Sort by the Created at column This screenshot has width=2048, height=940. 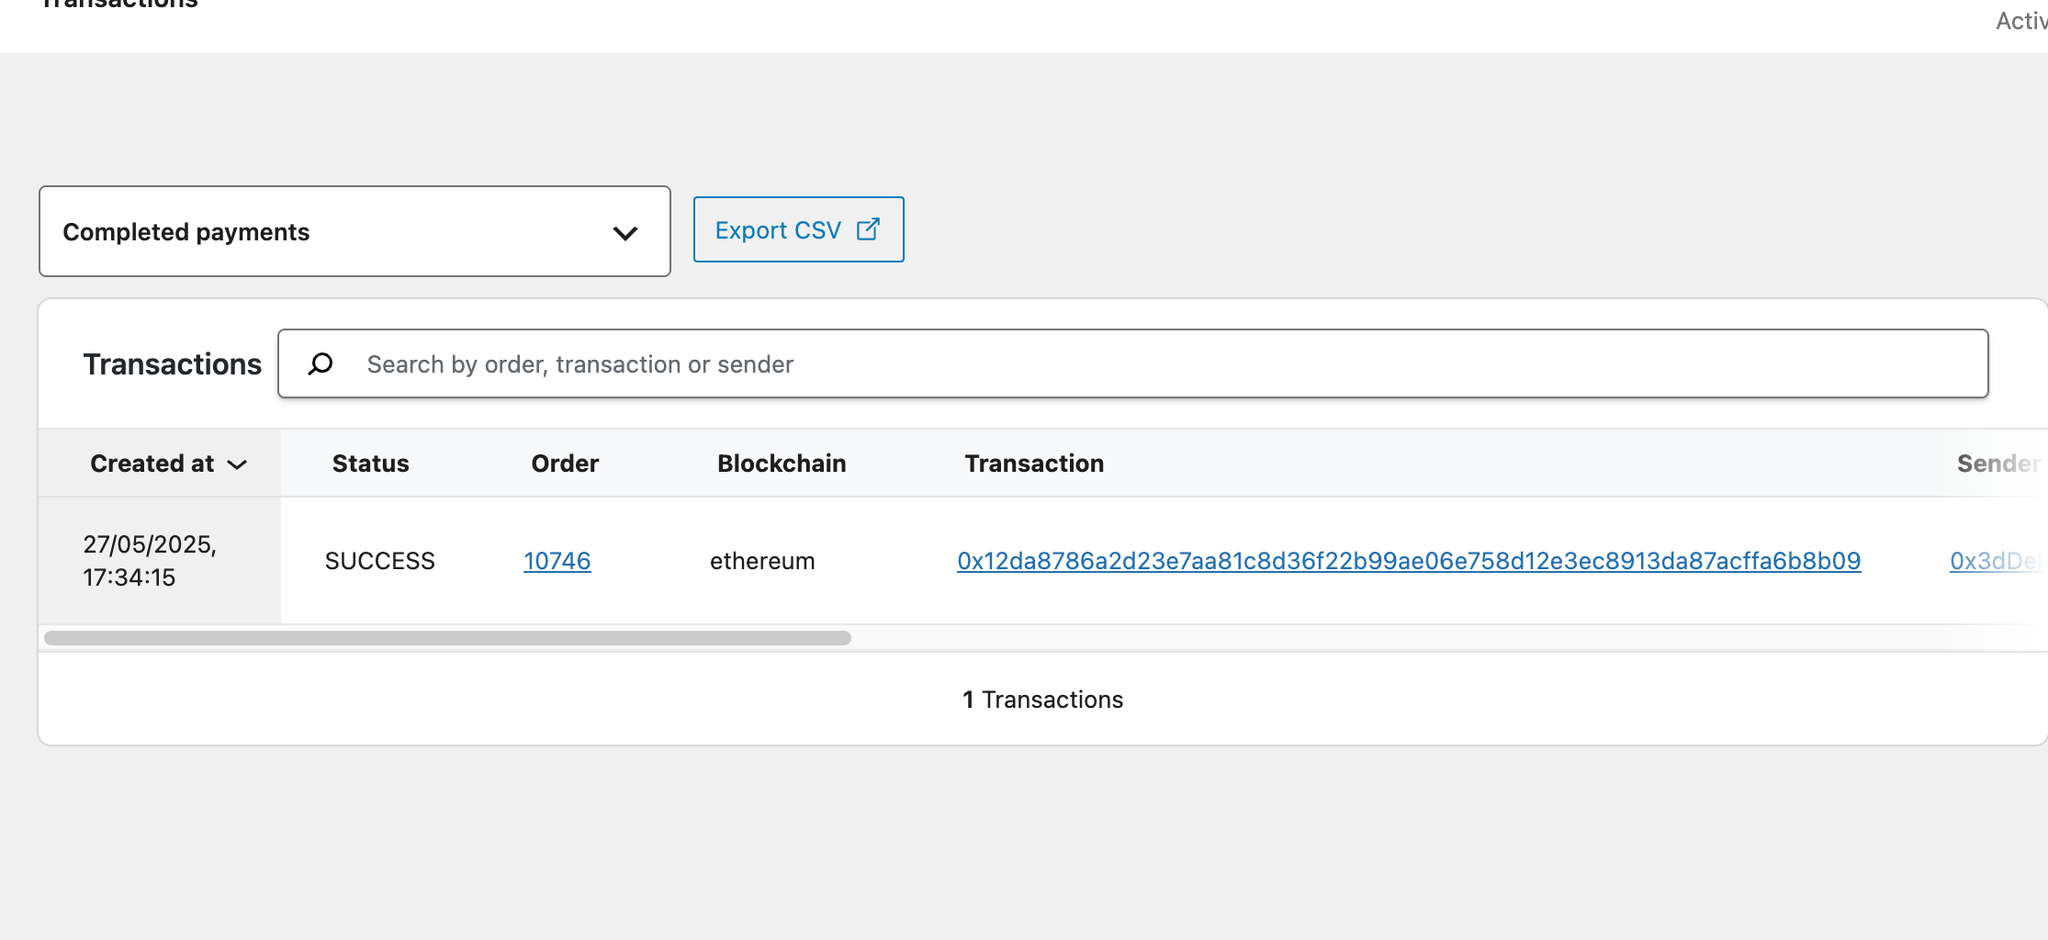152,464
